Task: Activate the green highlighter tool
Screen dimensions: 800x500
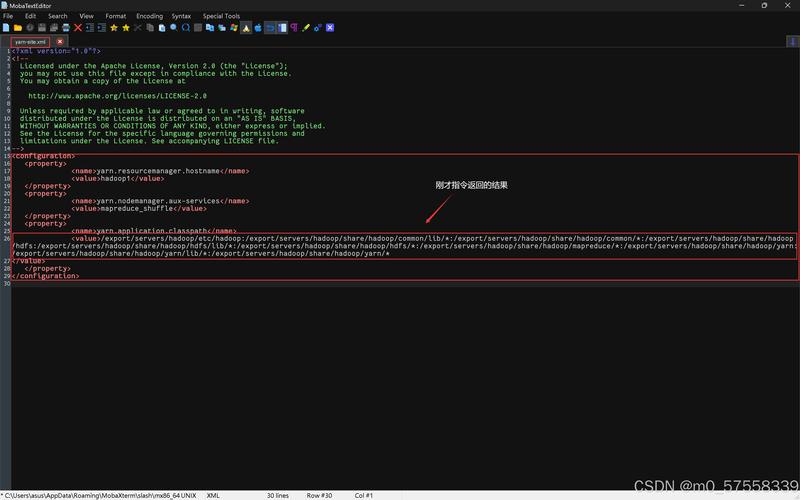Action: point(306,28)
